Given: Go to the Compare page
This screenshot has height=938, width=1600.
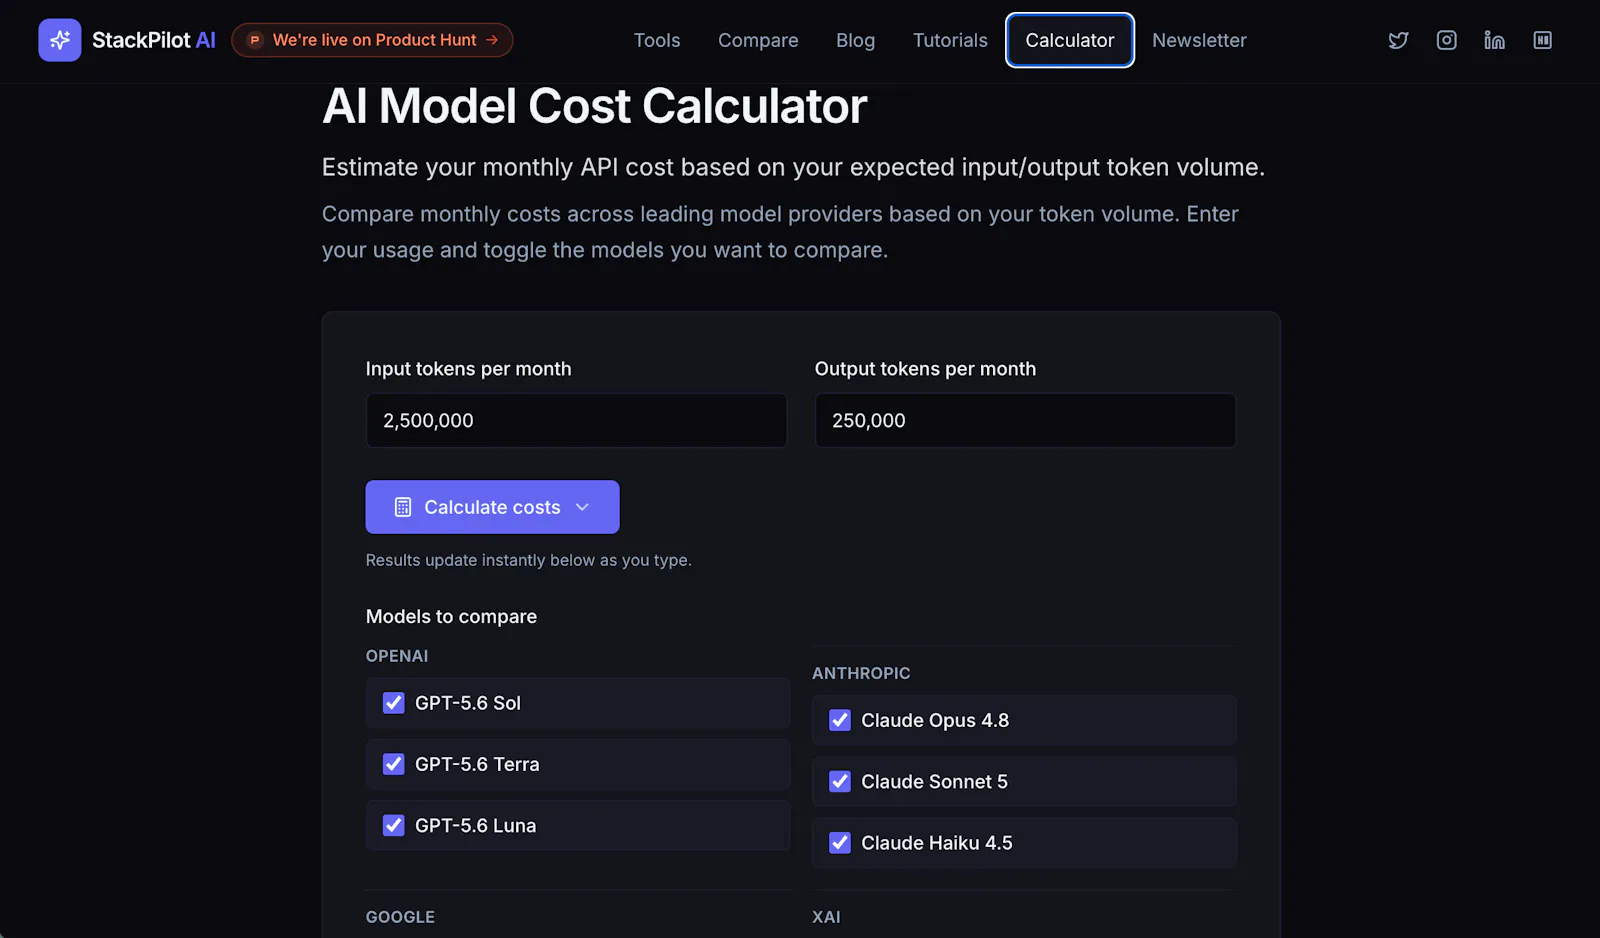Looking at the screenshot, I should coord(758,40).
